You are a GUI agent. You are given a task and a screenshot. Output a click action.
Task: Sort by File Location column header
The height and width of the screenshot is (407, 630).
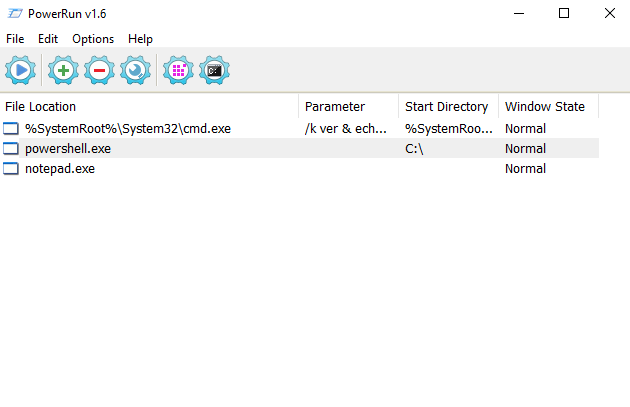click(150, 107)
